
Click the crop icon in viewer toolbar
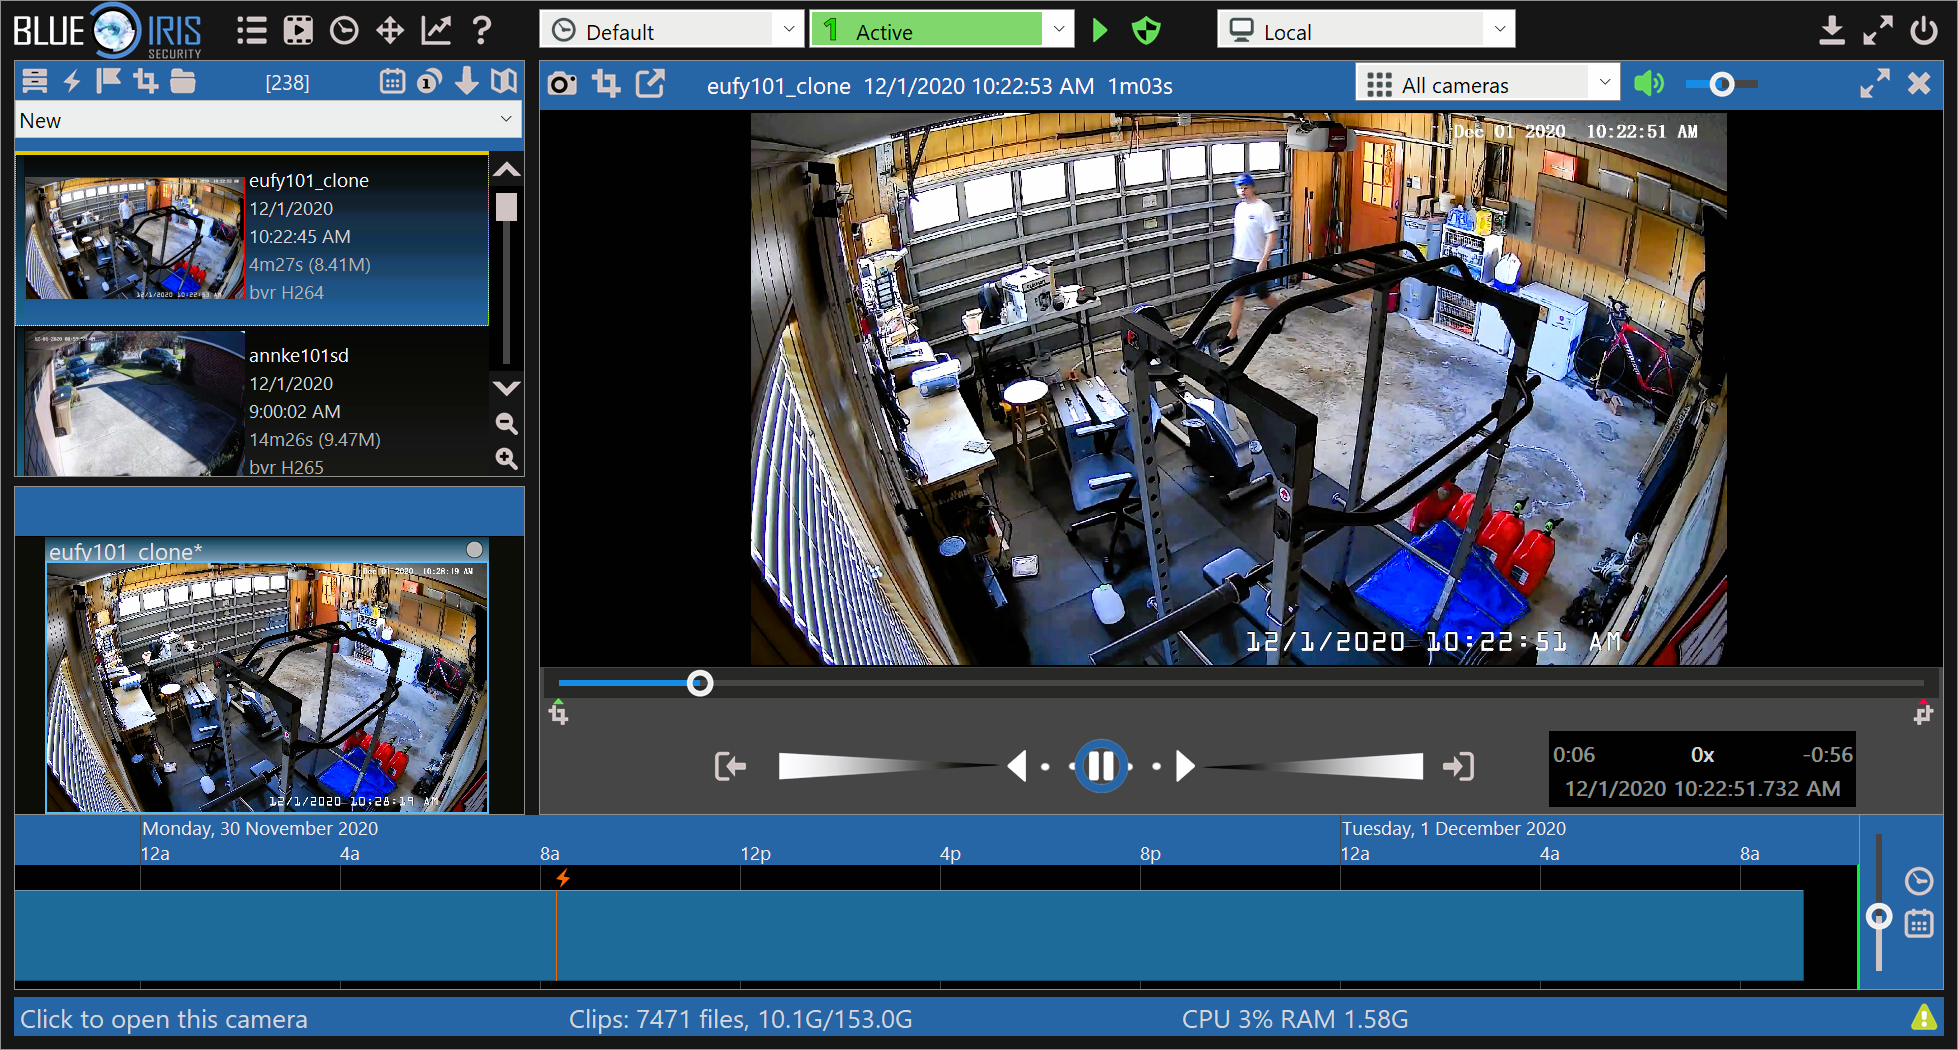(606, 85)
